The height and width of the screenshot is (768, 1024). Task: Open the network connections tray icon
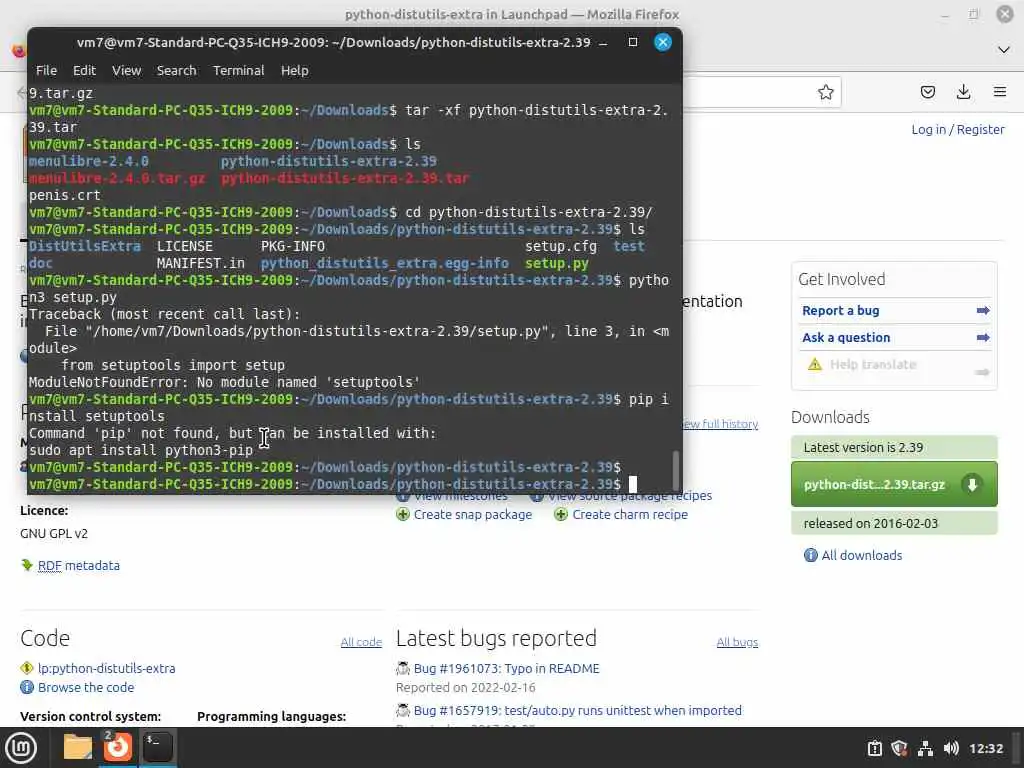pos(925,748)
